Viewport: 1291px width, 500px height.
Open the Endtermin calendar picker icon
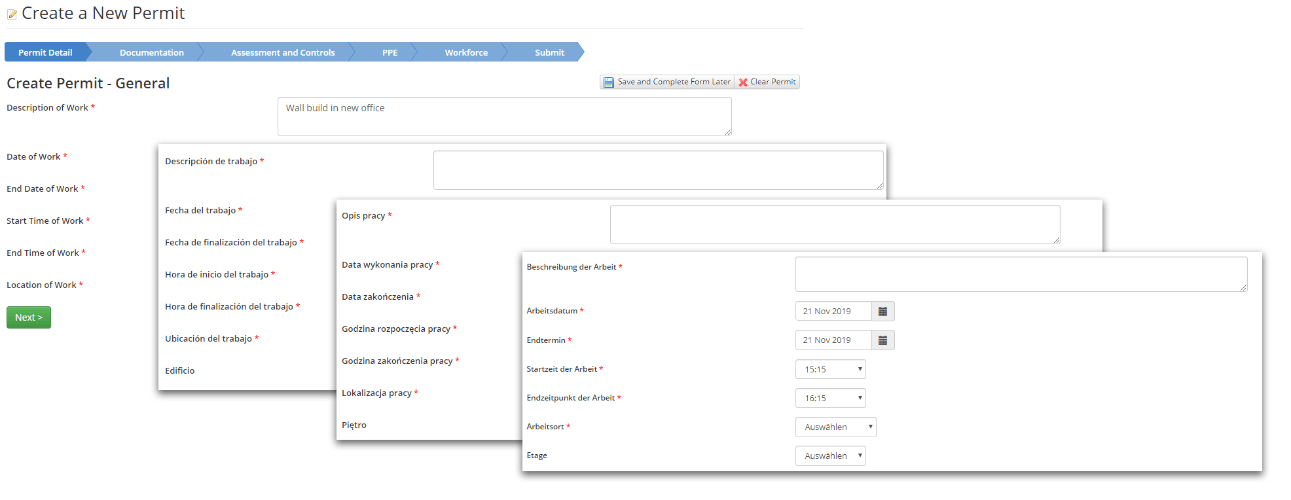click(x=883, y=341)
